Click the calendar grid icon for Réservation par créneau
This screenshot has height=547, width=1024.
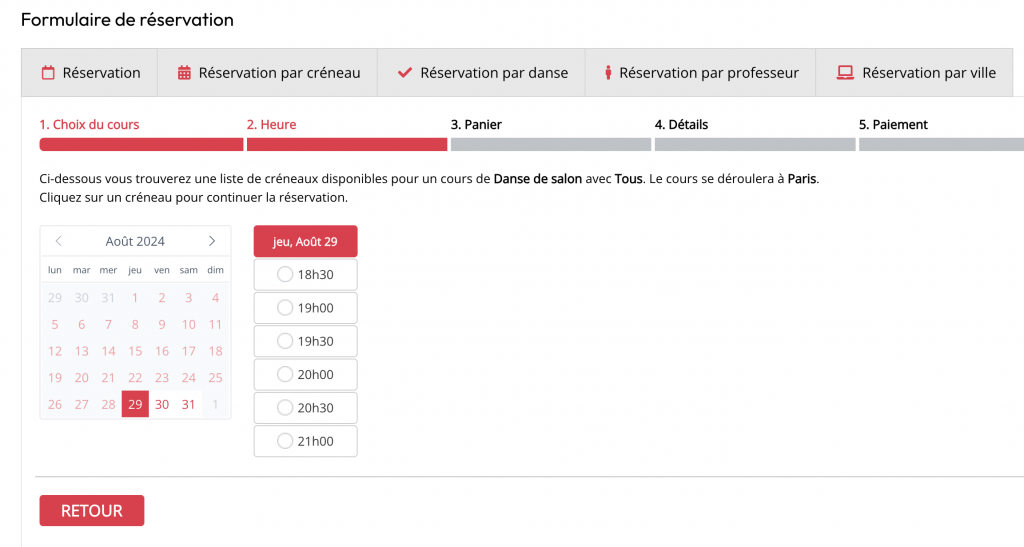184,73
